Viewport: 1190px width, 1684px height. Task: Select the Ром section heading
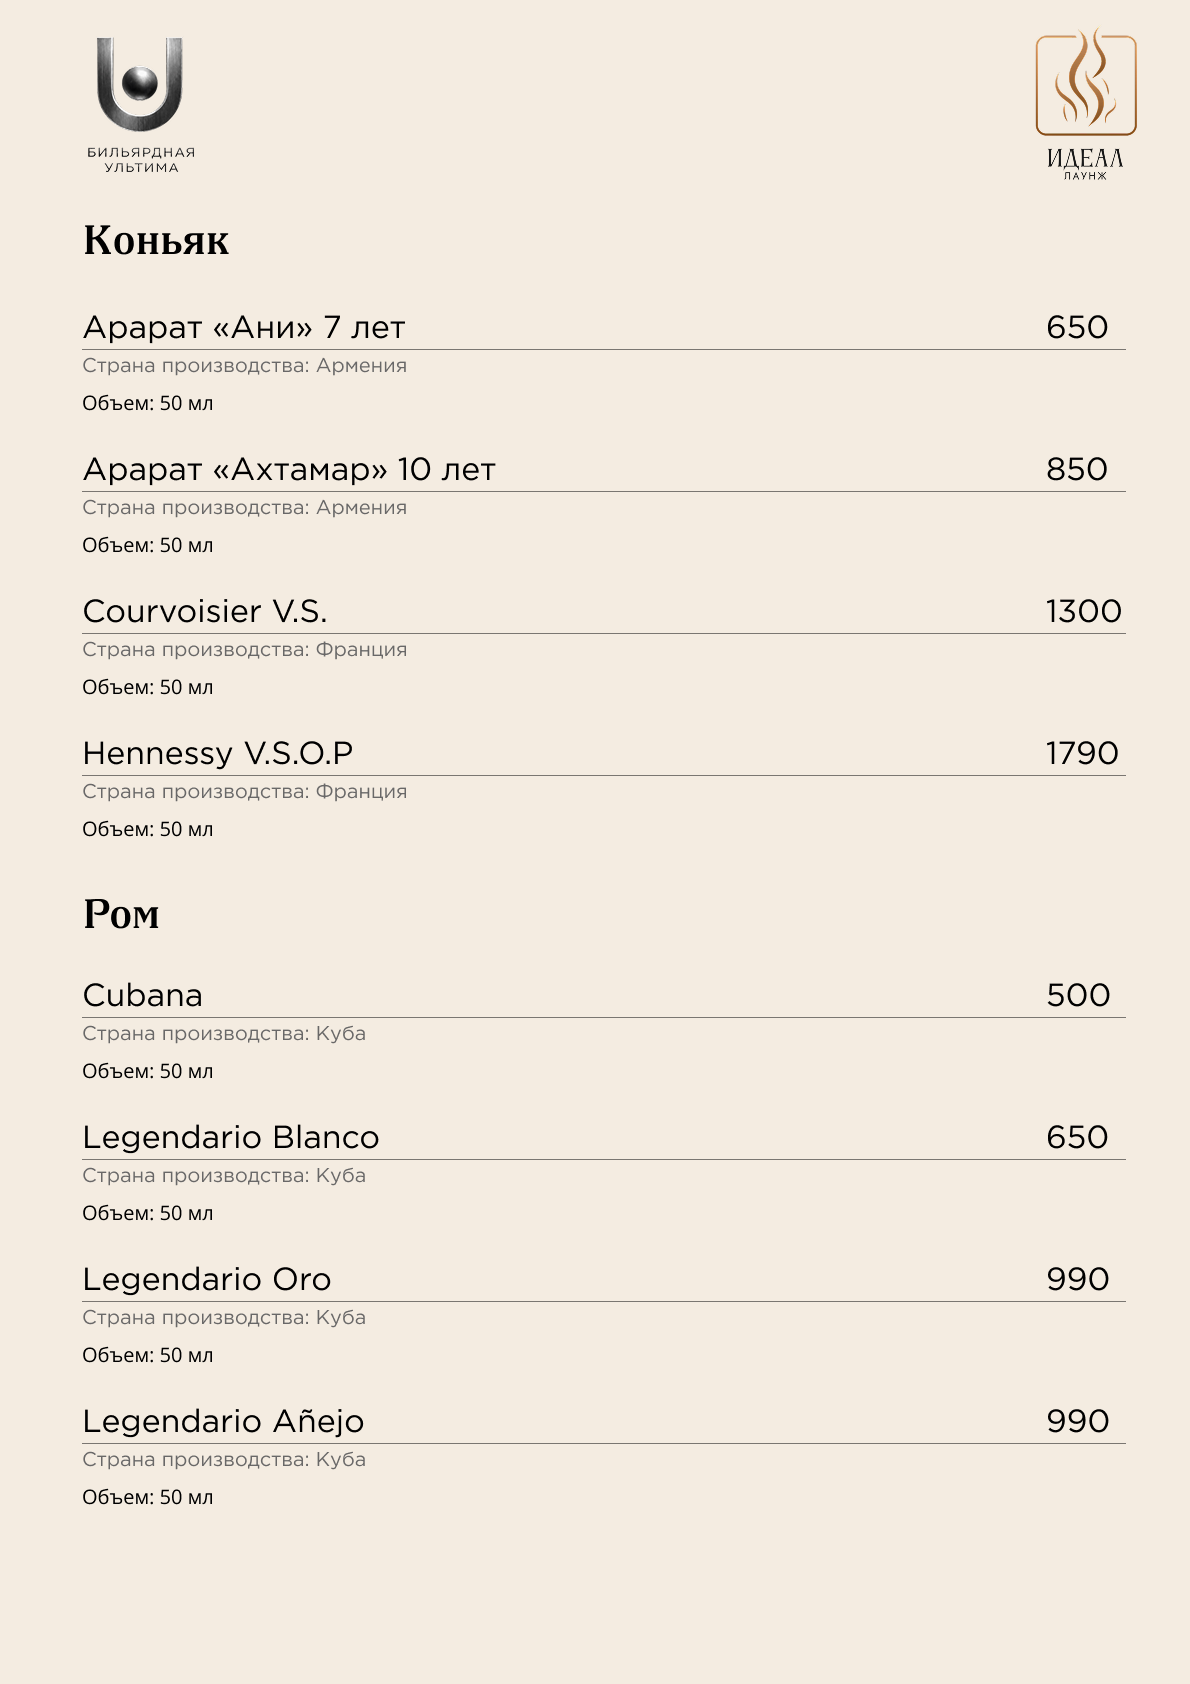coord(121,914)
